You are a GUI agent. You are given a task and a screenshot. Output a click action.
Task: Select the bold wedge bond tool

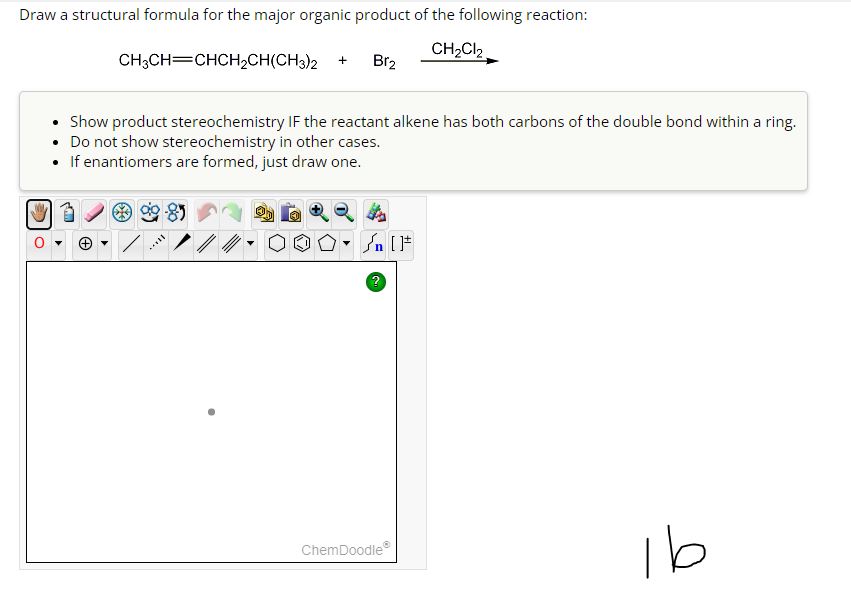click(x=181, y=244)
